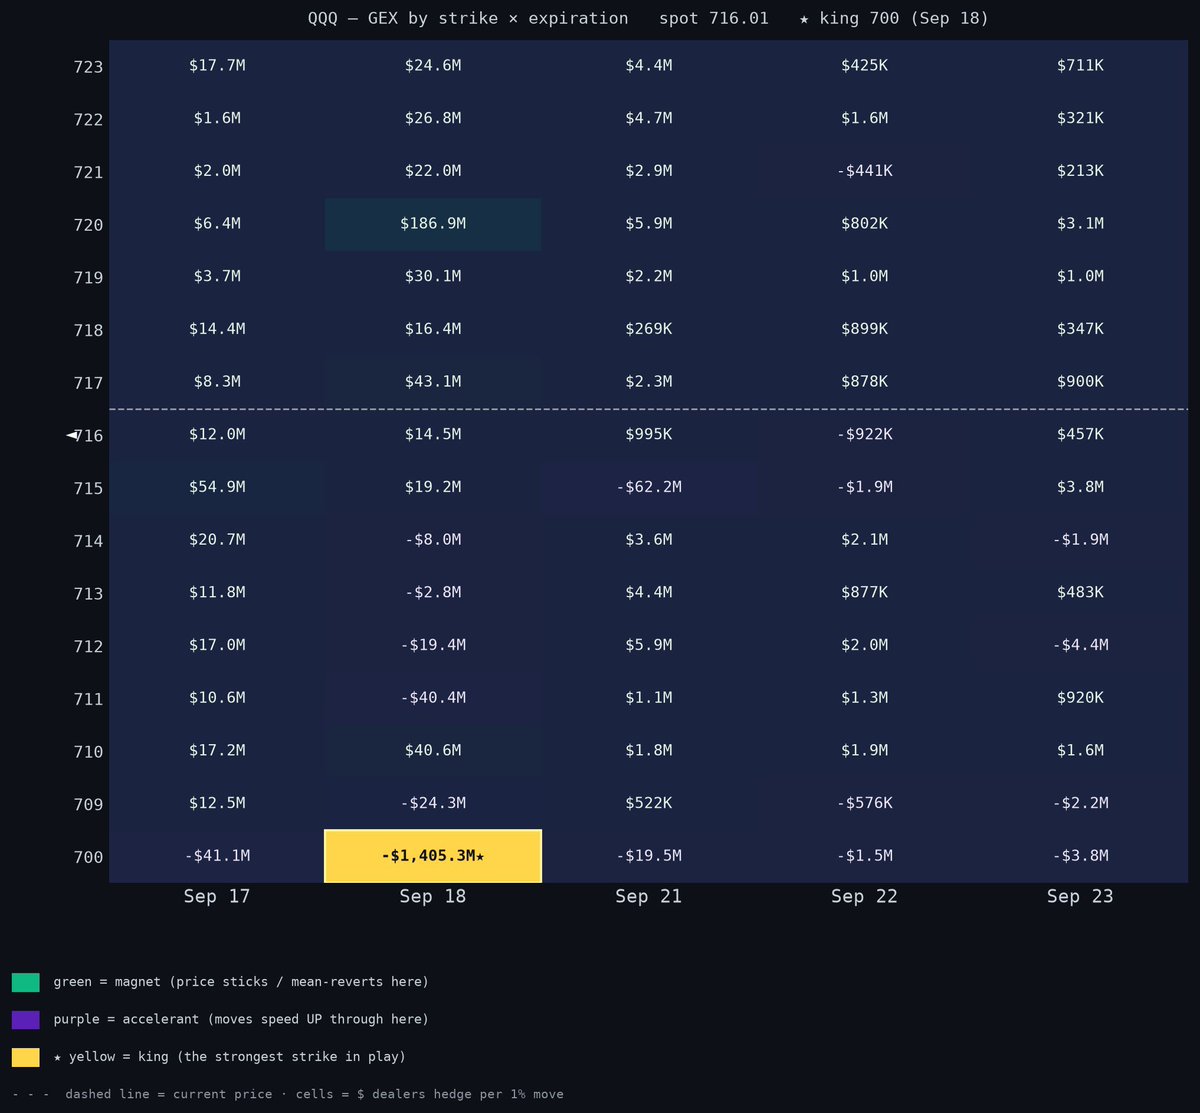Click the $43.1M cell at strike 717
1200x1113 pixels.
[x=433, y=382]
